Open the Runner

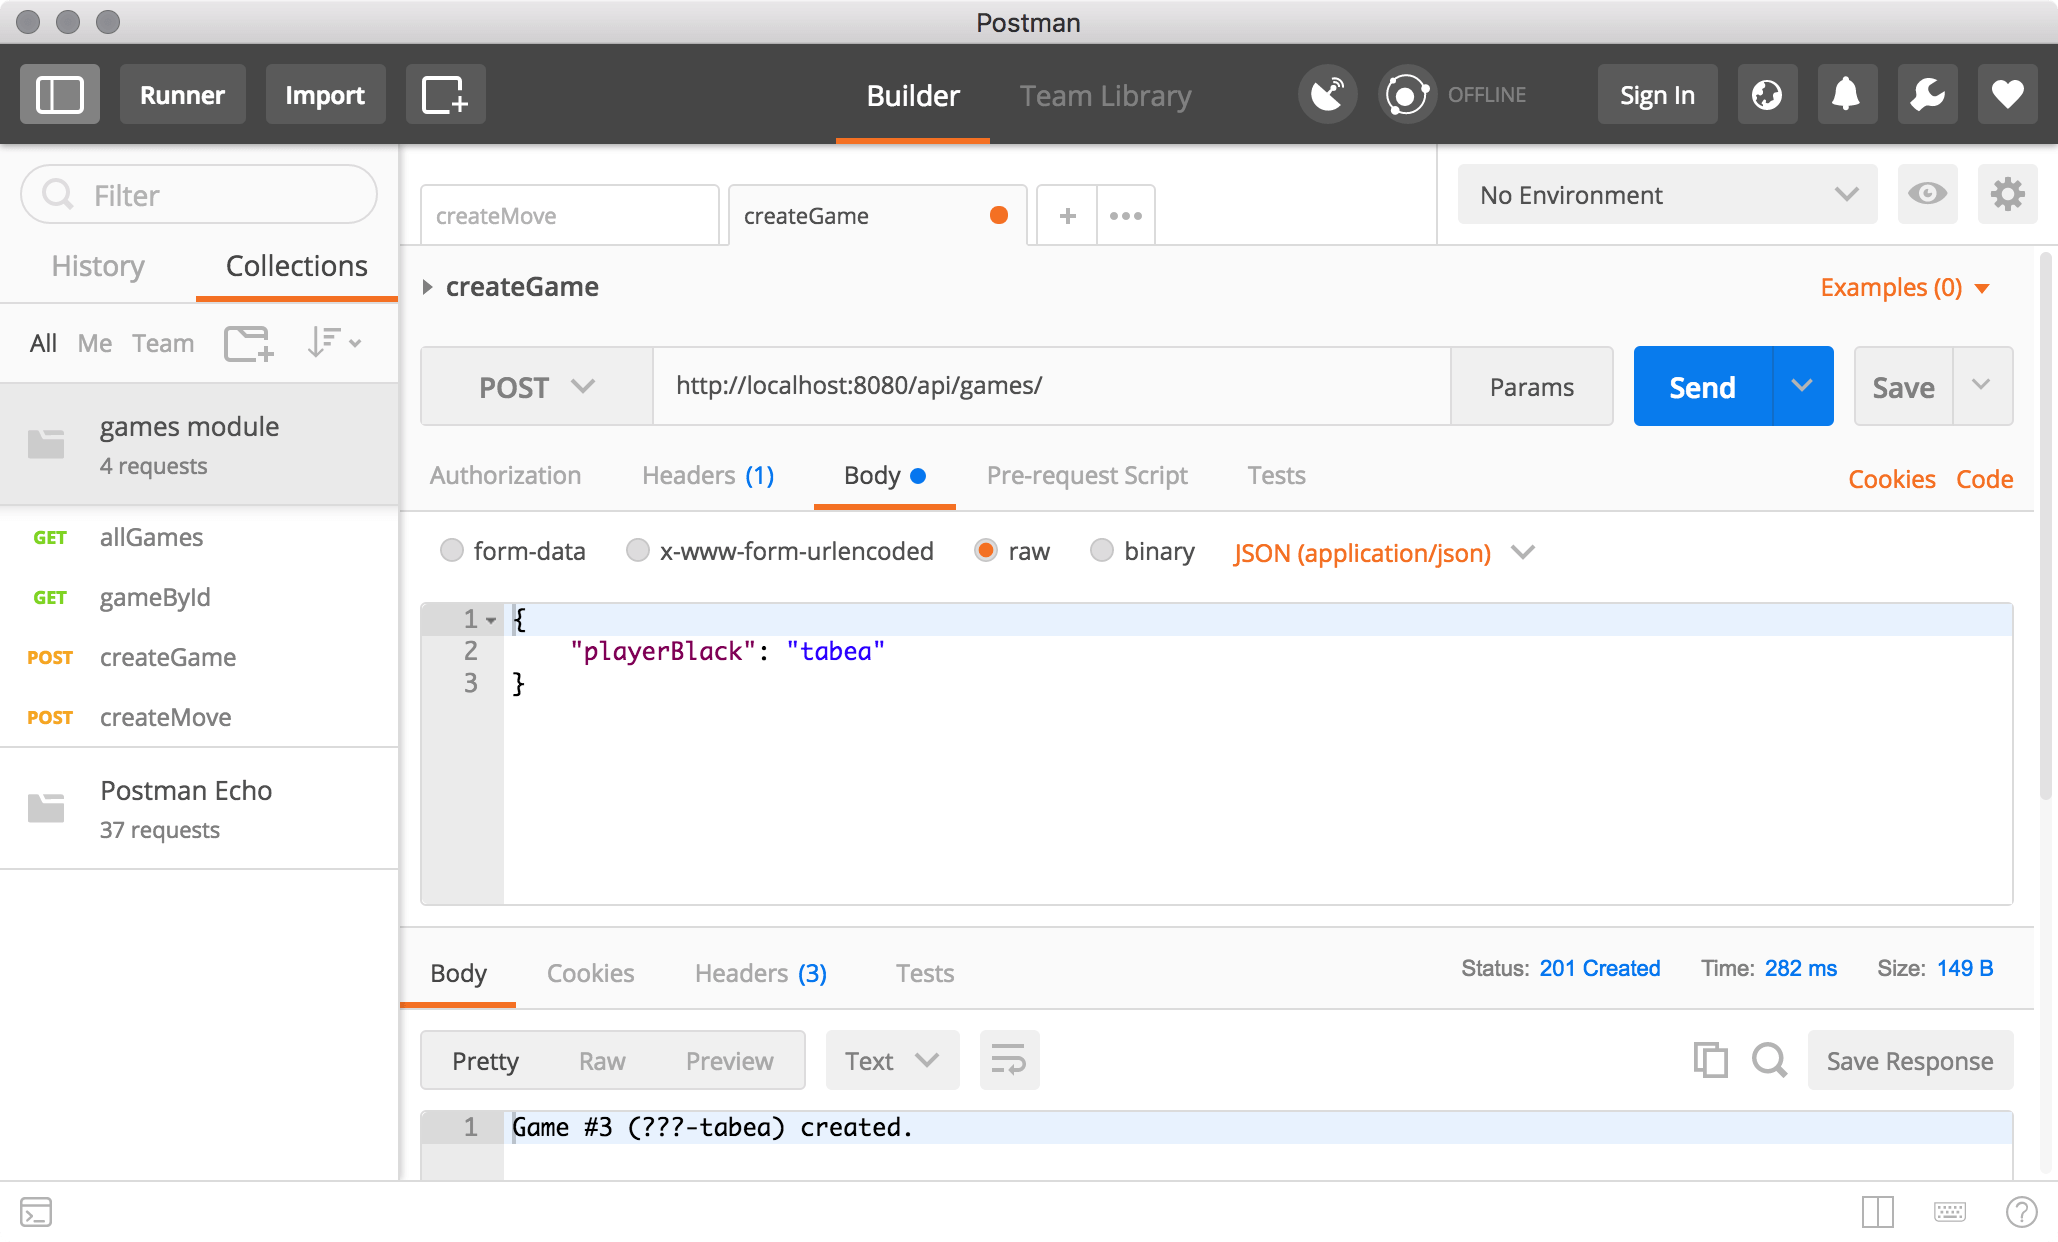point(182,95)
